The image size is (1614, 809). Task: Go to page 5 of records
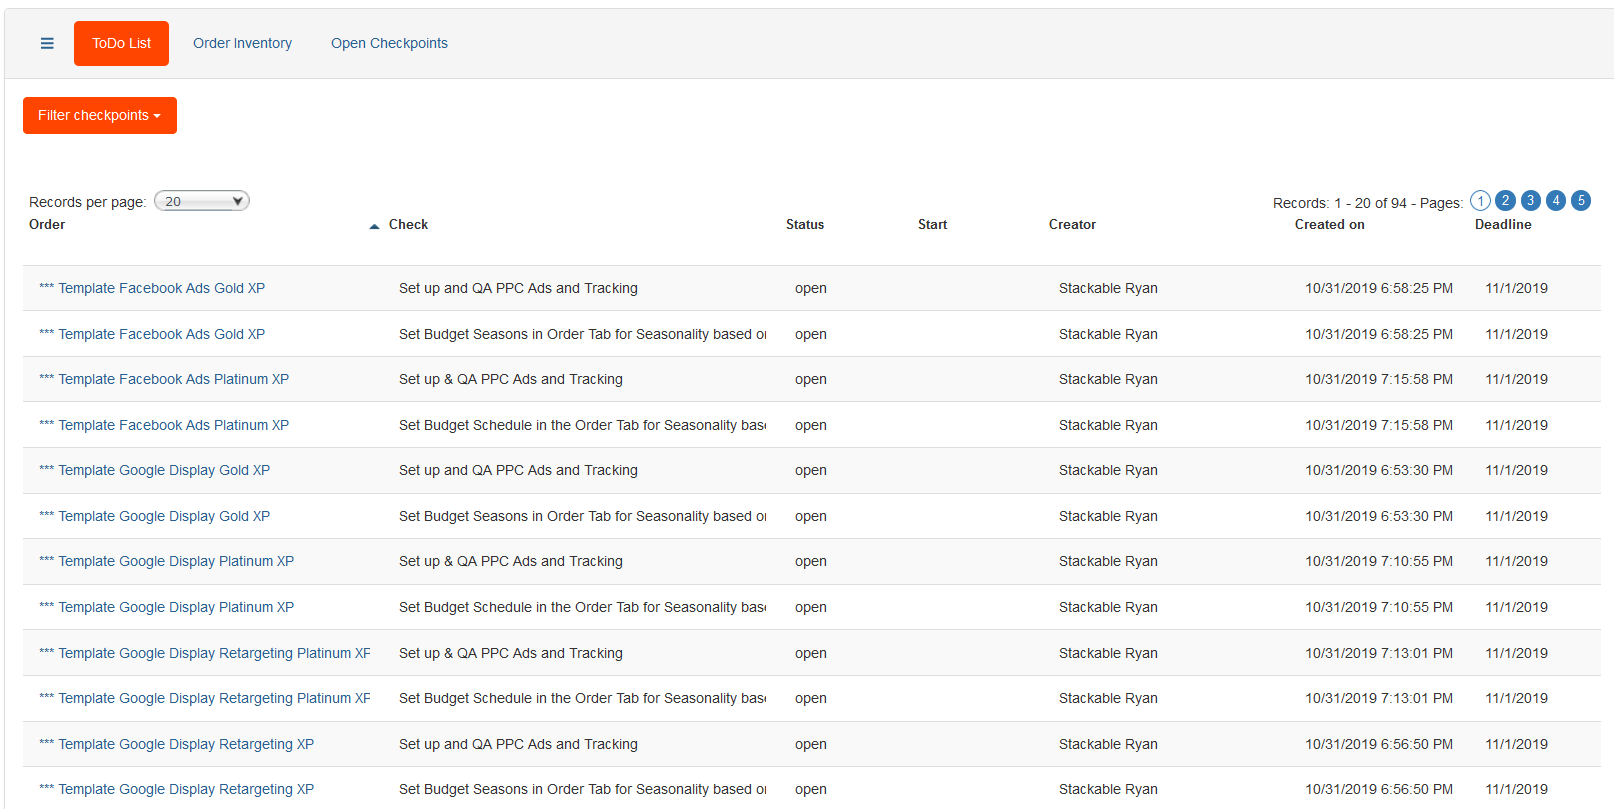(1581, 200)
